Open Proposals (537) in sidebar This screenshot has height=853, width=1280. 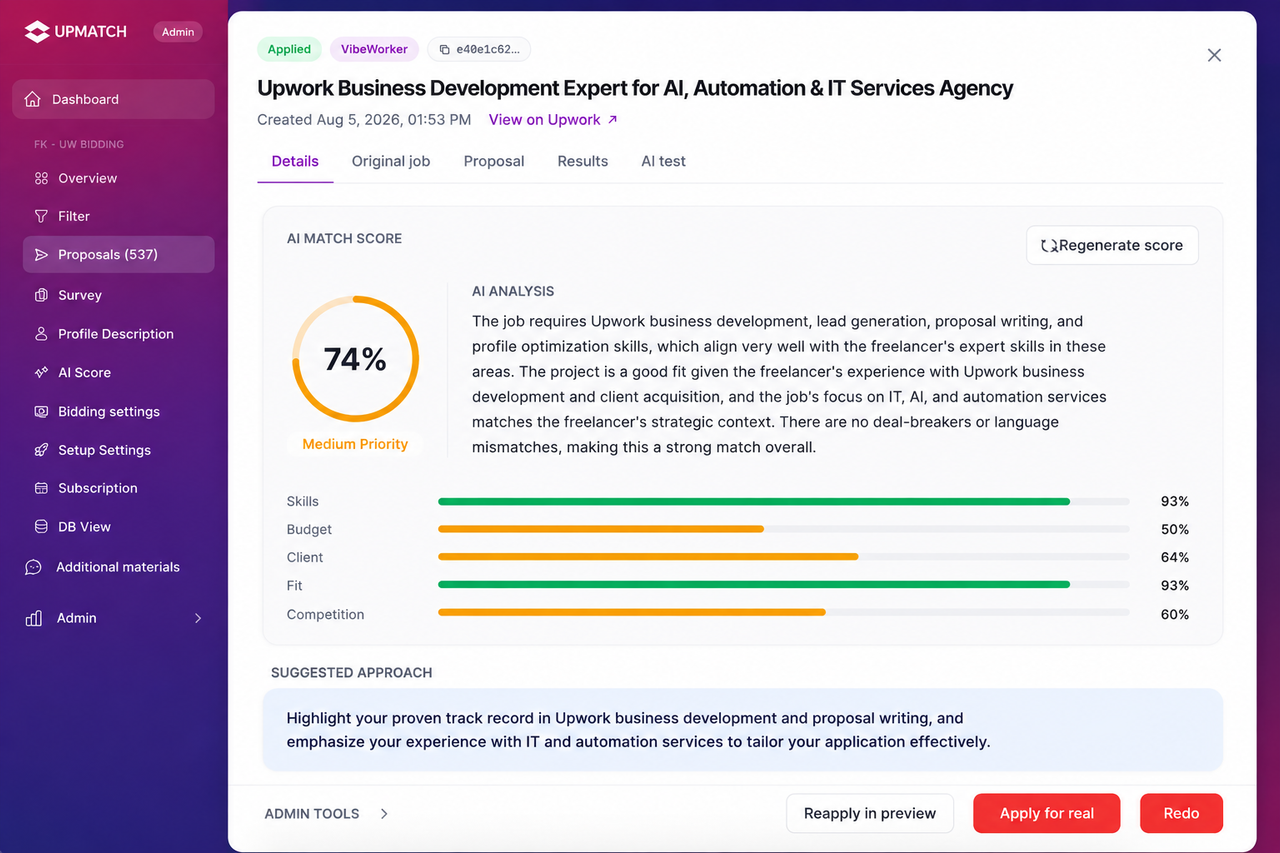click(x=119, y=254)
